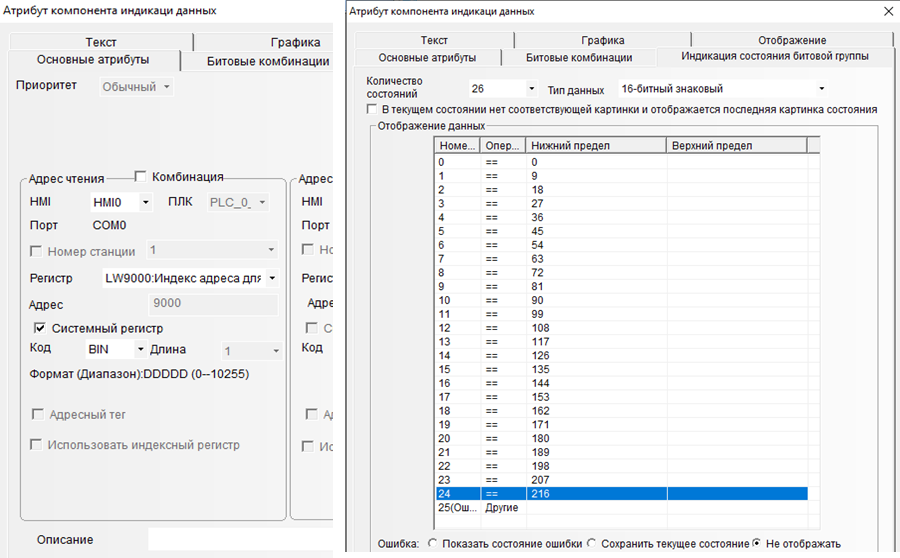Uncheck the Системный регистр checkbox
Viewport: 900px width, 558px height.
[39, 328]
